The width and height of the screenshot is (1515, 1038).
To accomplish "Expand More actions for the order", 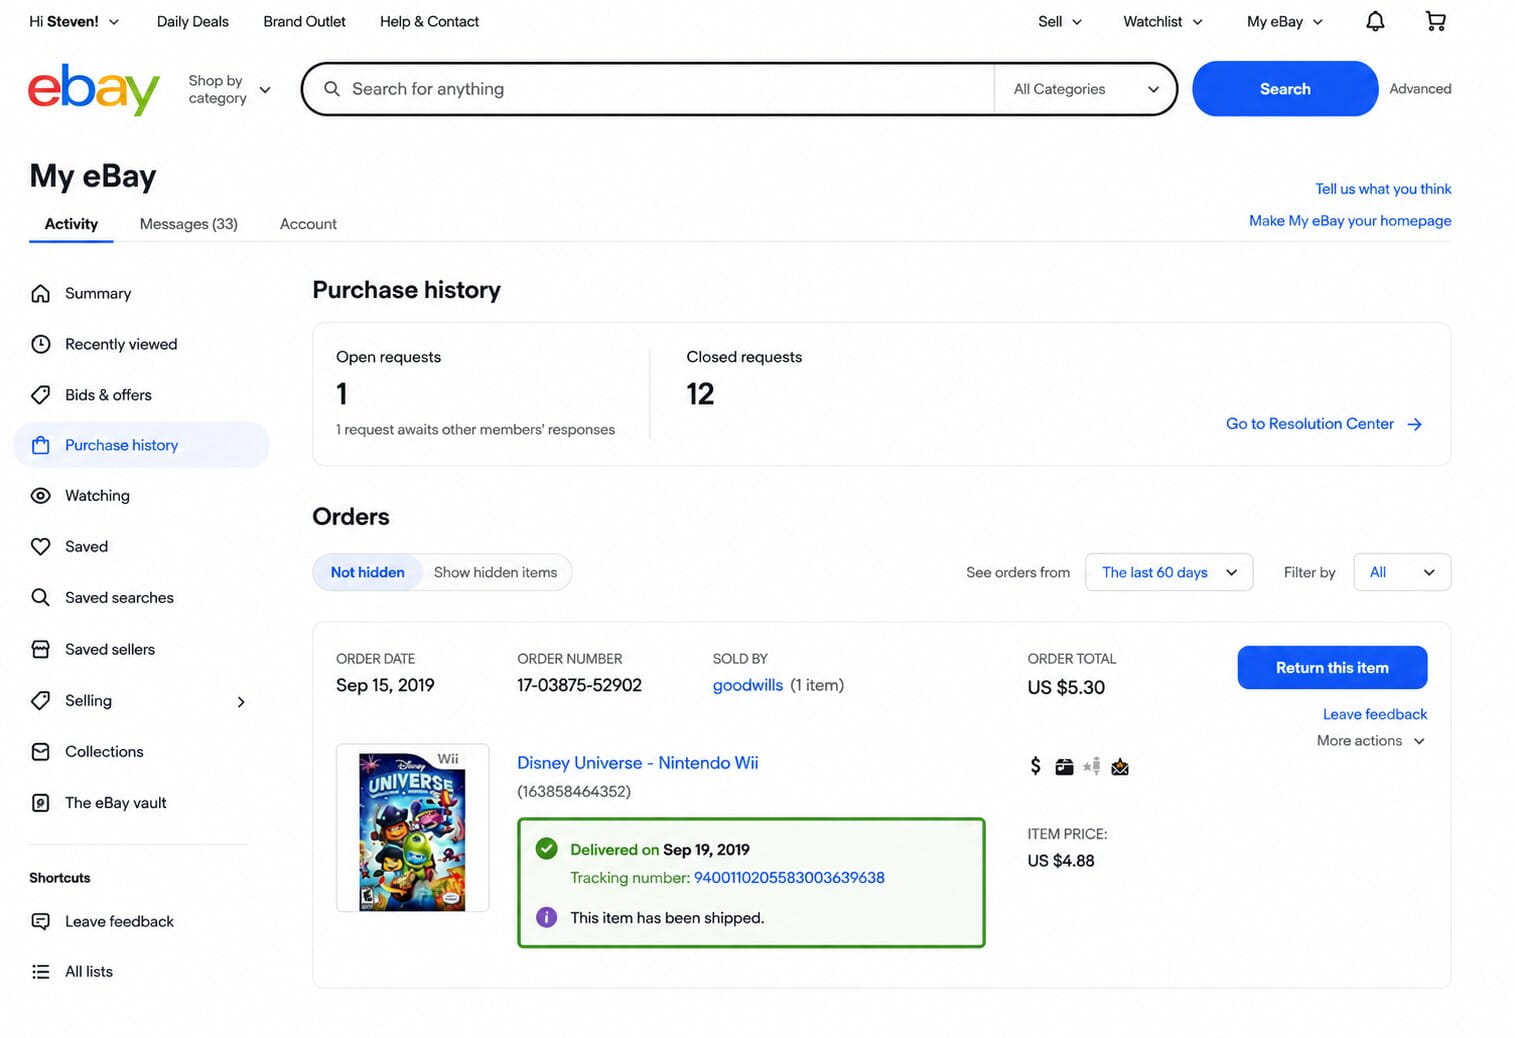I will 1371,741.
